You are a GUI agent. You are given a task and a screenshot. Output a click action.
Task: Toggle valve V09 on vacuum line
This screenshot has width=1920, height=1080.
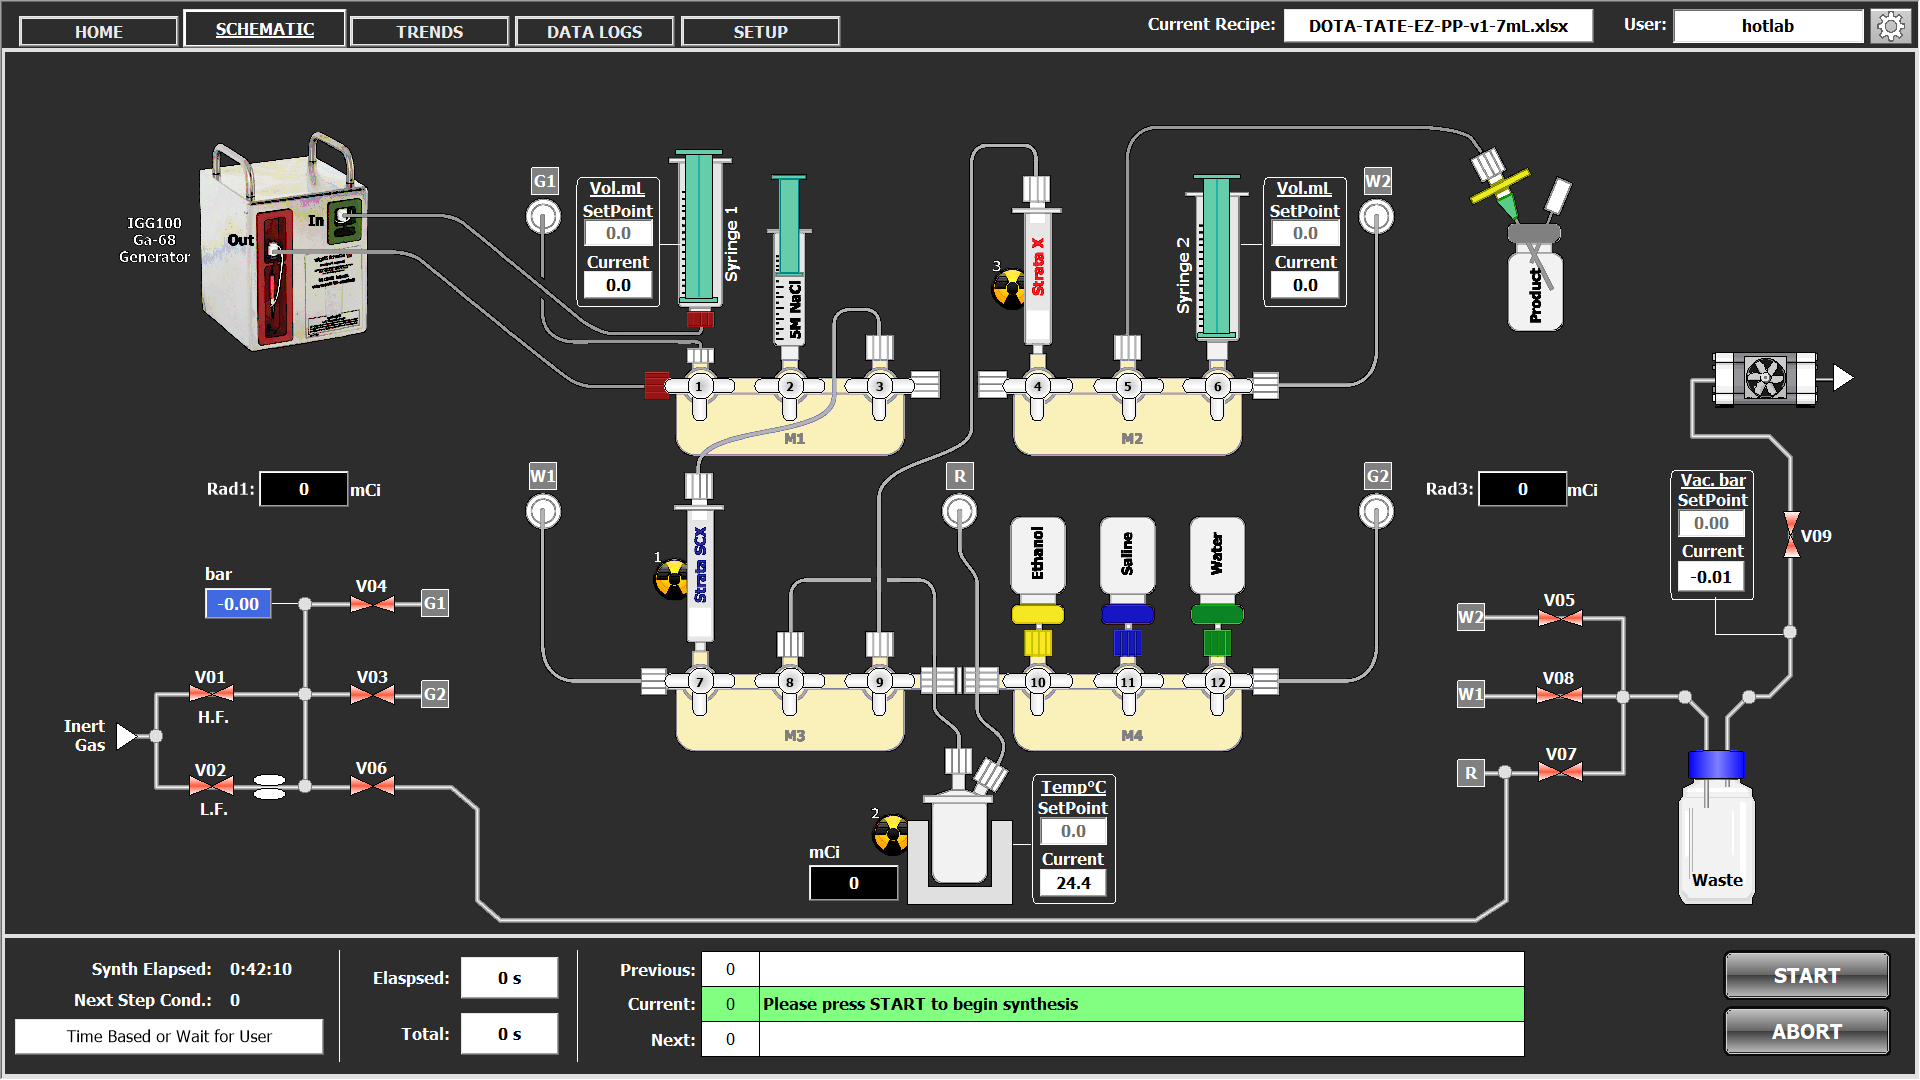(x=1791, y=535)
